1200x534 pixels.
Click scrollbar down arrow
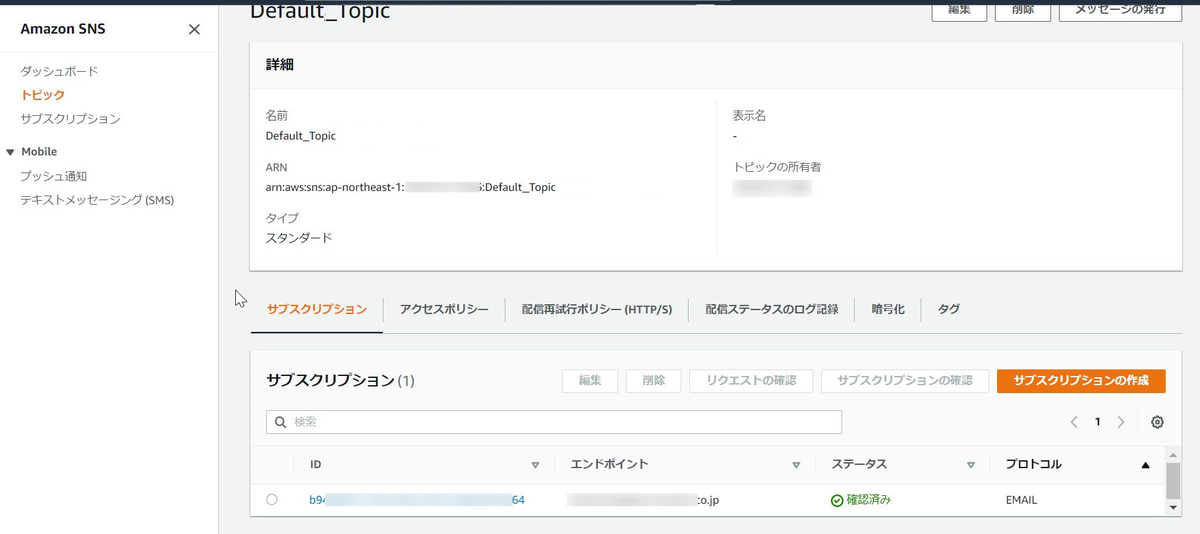[1173, 508]
